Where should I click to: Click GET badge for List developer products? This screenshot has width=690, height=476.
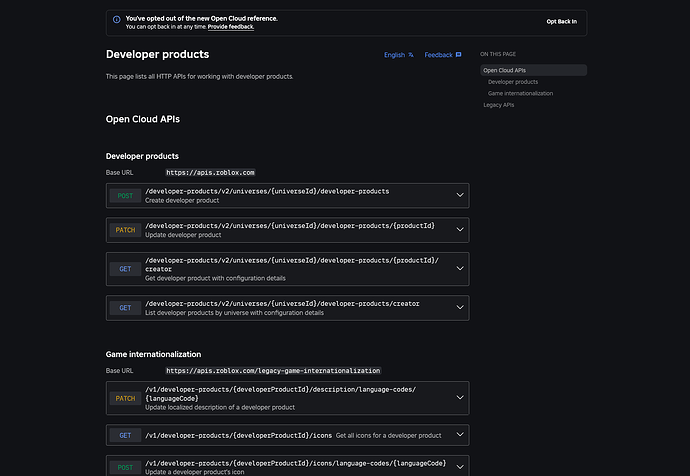[x=125, y=308]
